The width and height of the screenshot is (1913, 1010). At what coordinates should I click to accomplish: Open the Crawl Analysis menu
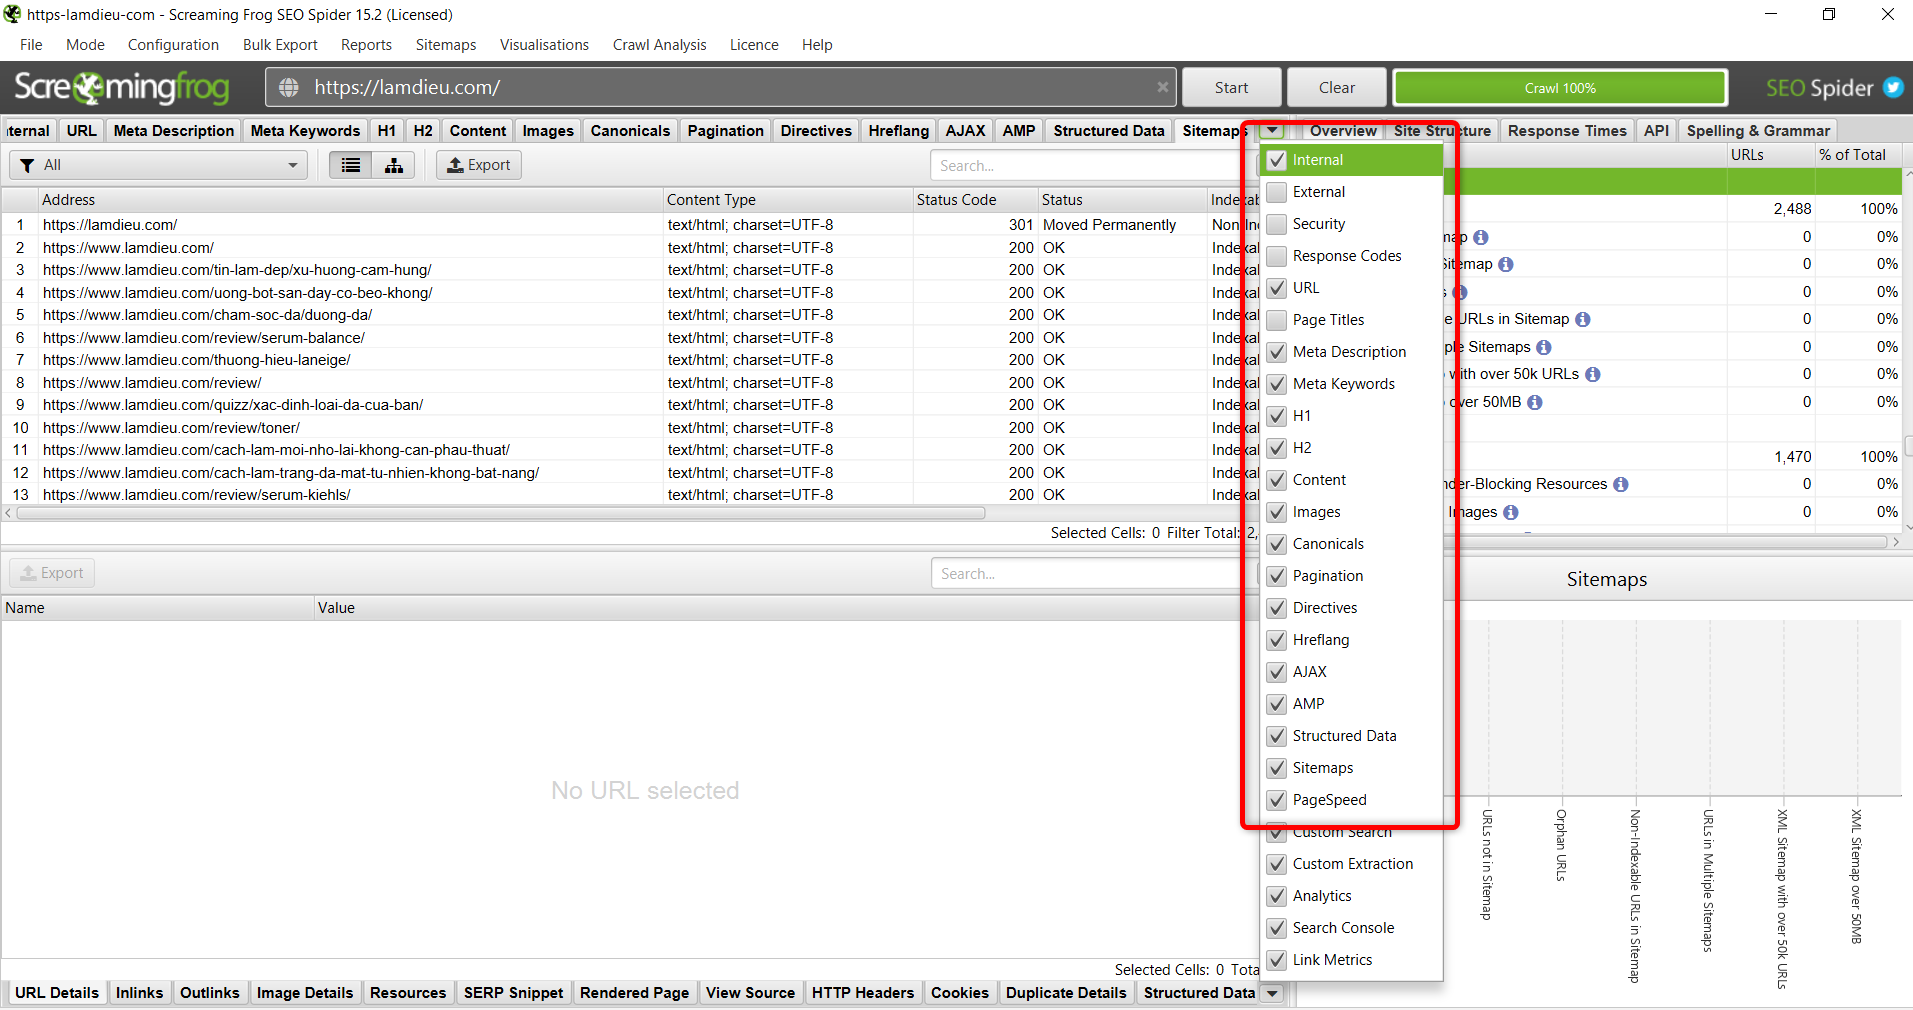pos(659,45)
